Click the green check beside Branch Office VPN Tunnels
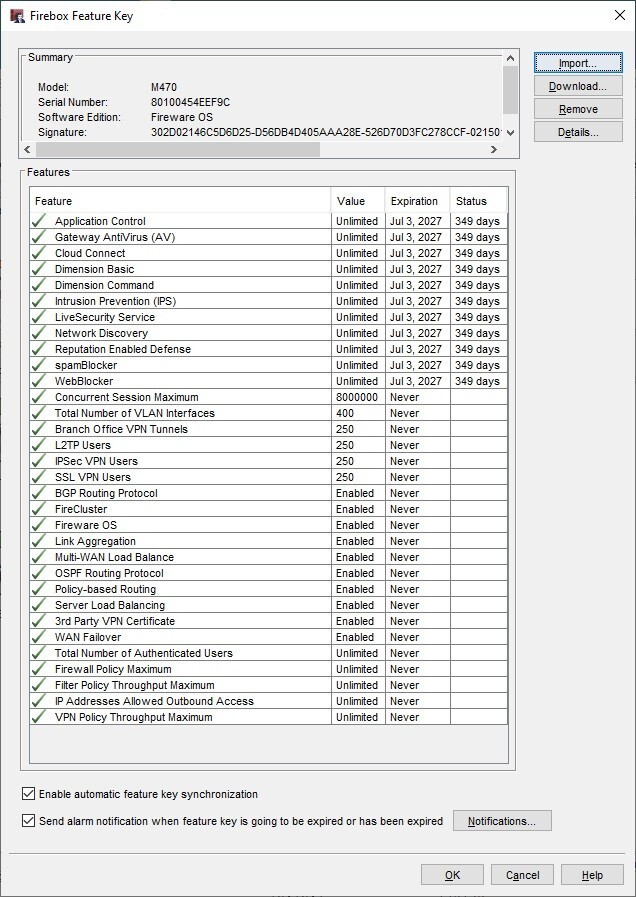Image resolution: width=636 pixels, height=897 pixels. (x=39, y=429)
